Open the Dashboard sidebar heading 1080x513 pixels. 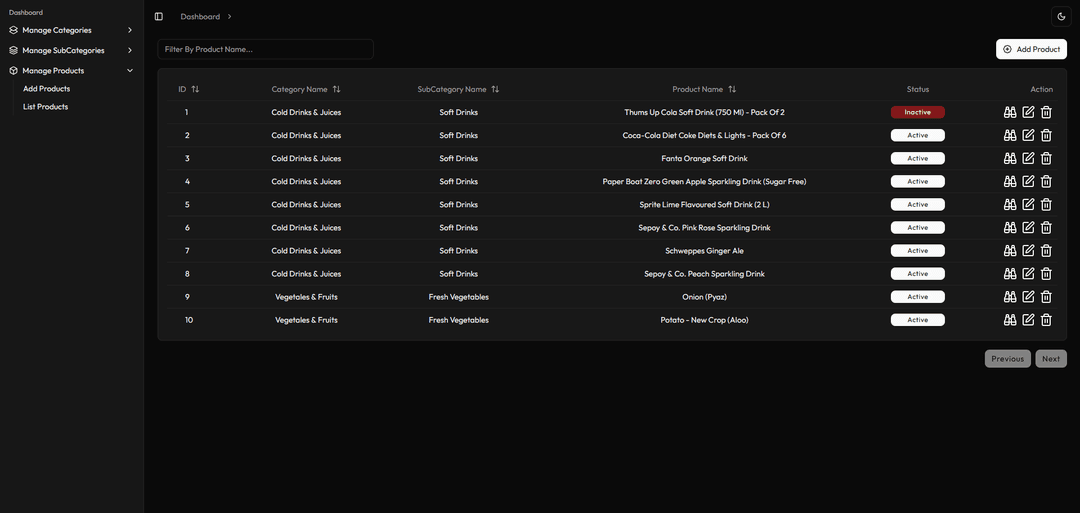[25, 12]
